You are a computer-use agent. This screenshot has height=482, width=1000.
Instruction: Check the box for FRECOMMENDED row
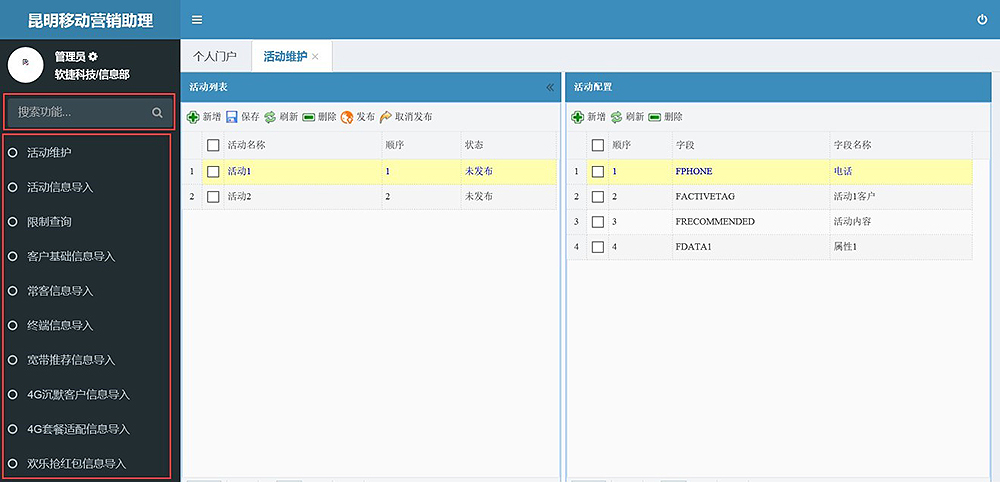(598, 222)
